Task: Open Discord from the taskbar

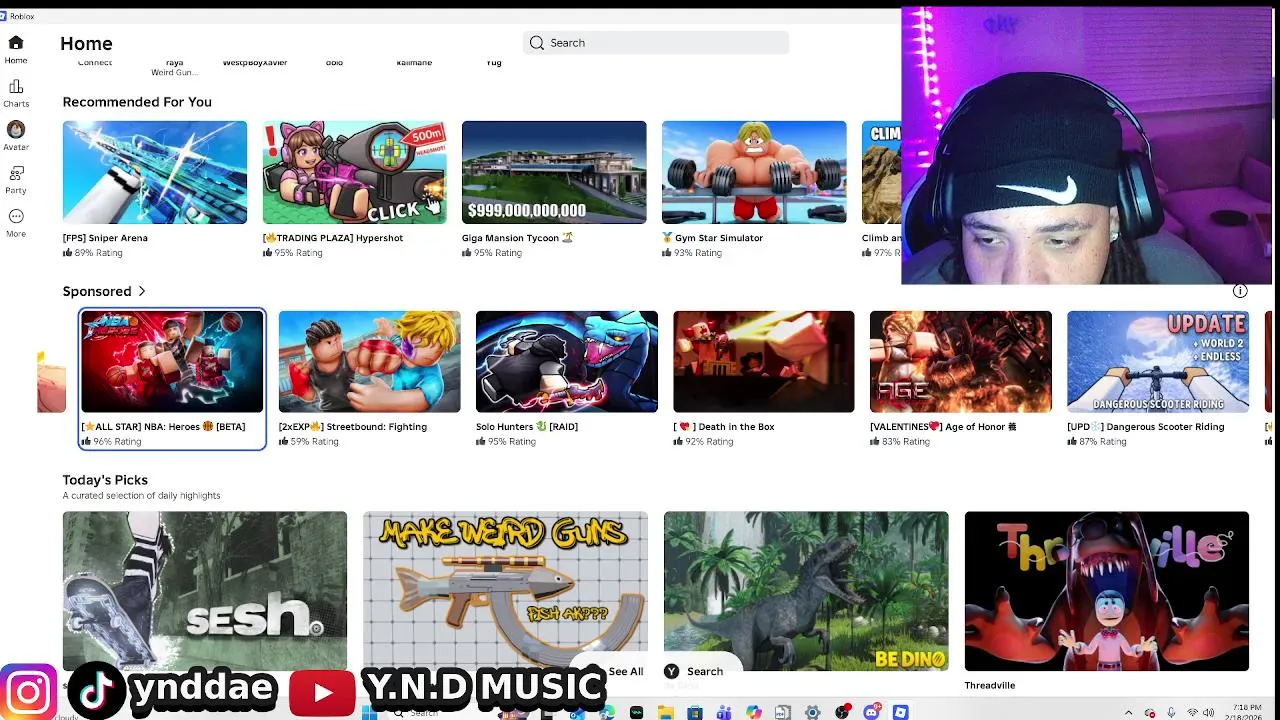Action: pos(871,712)
